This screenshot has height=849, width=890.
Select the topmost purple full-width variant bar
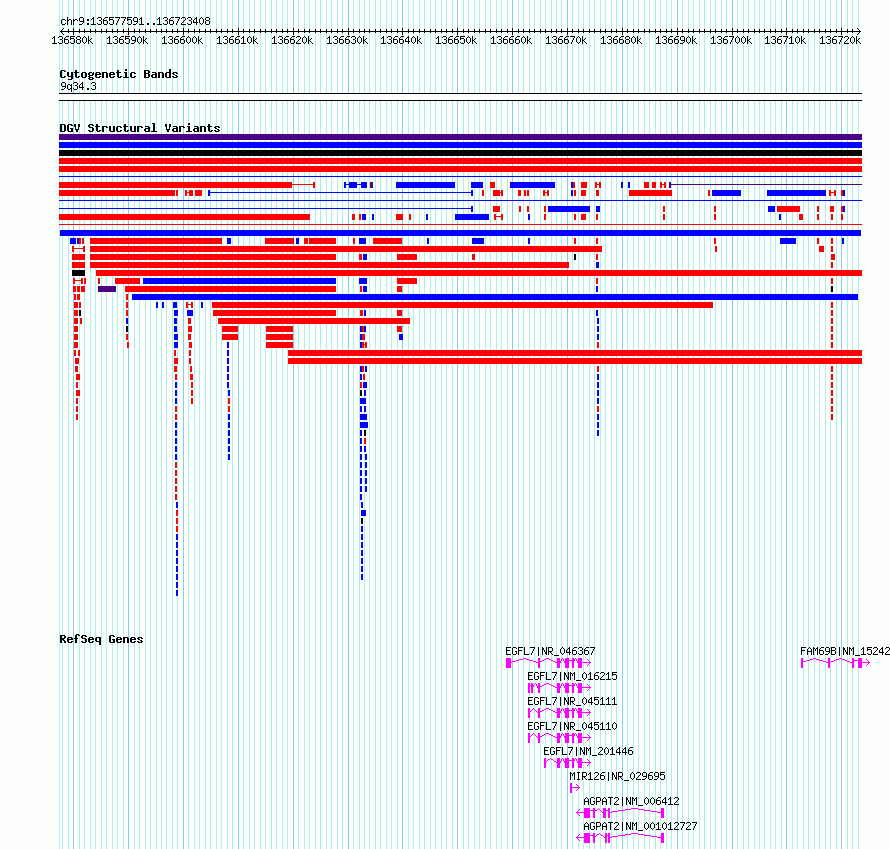460,137
